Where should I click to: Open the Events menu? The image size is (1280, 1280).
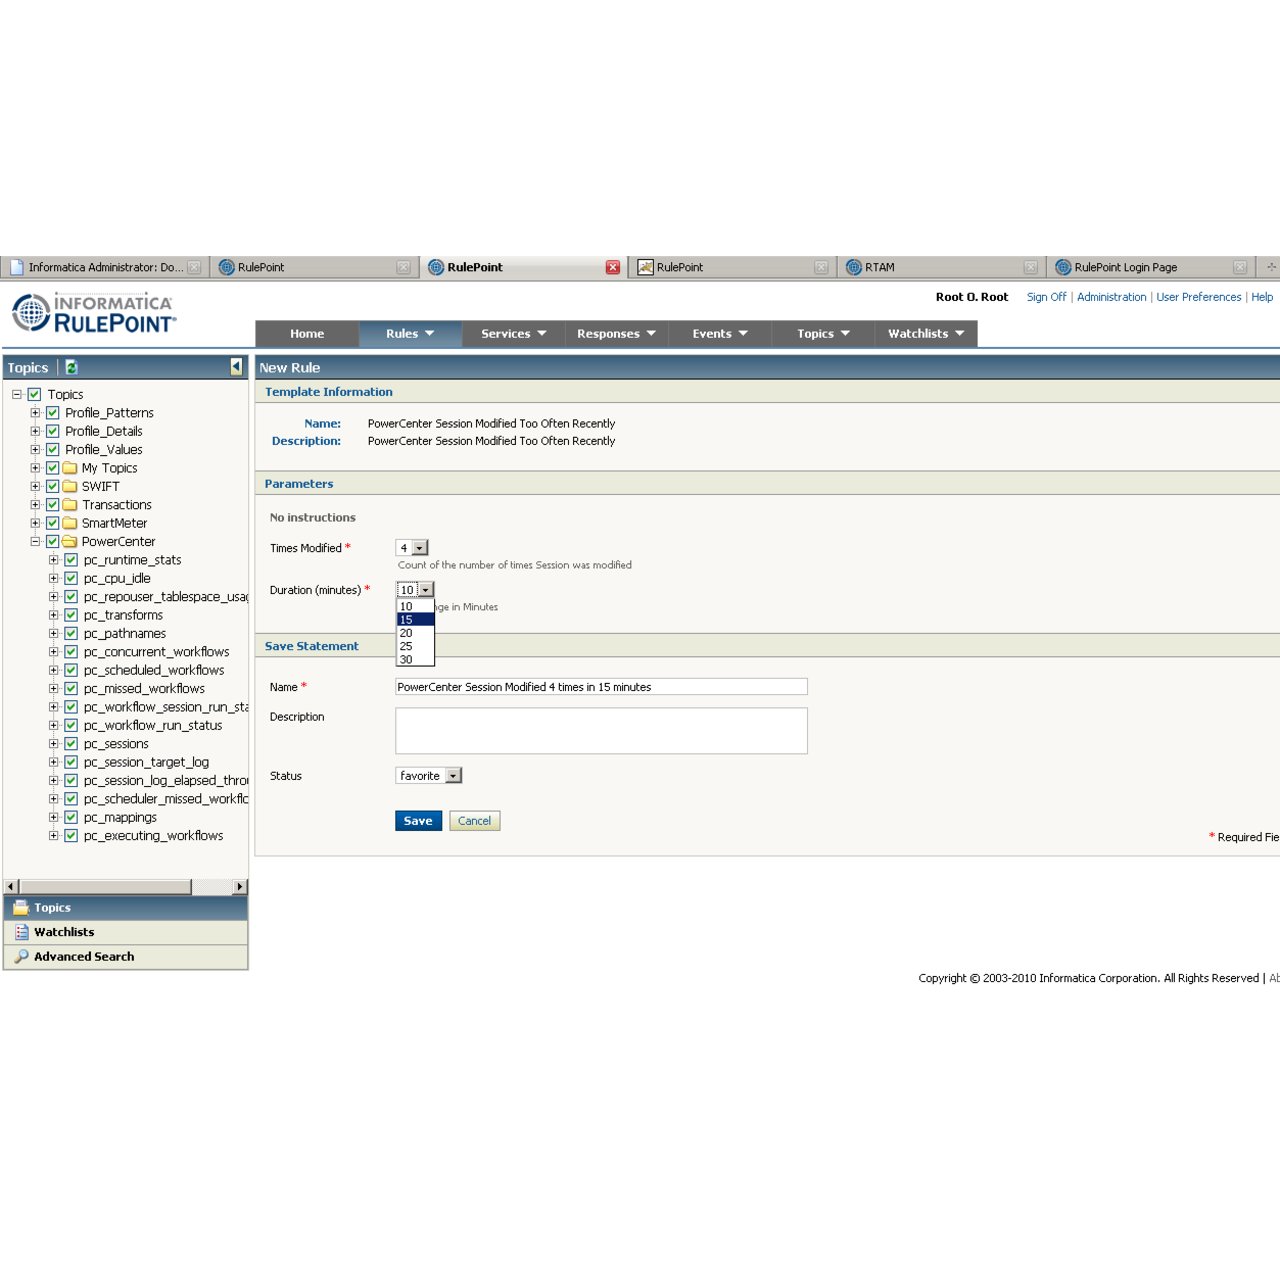pyautogui.click(x=720, y=334)
